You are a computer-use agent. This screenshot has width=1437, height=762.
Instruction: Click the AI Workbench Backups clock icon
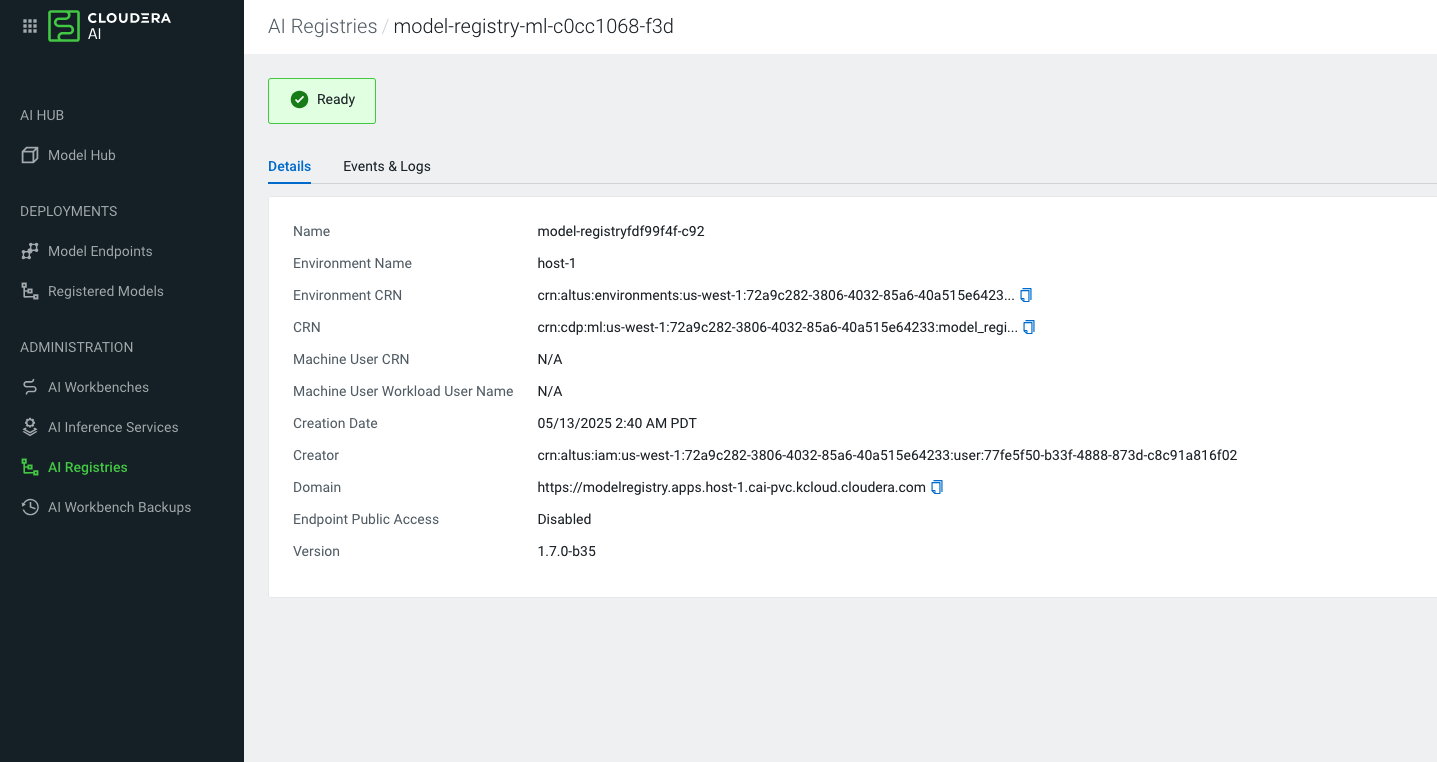[x=30, y=507]
